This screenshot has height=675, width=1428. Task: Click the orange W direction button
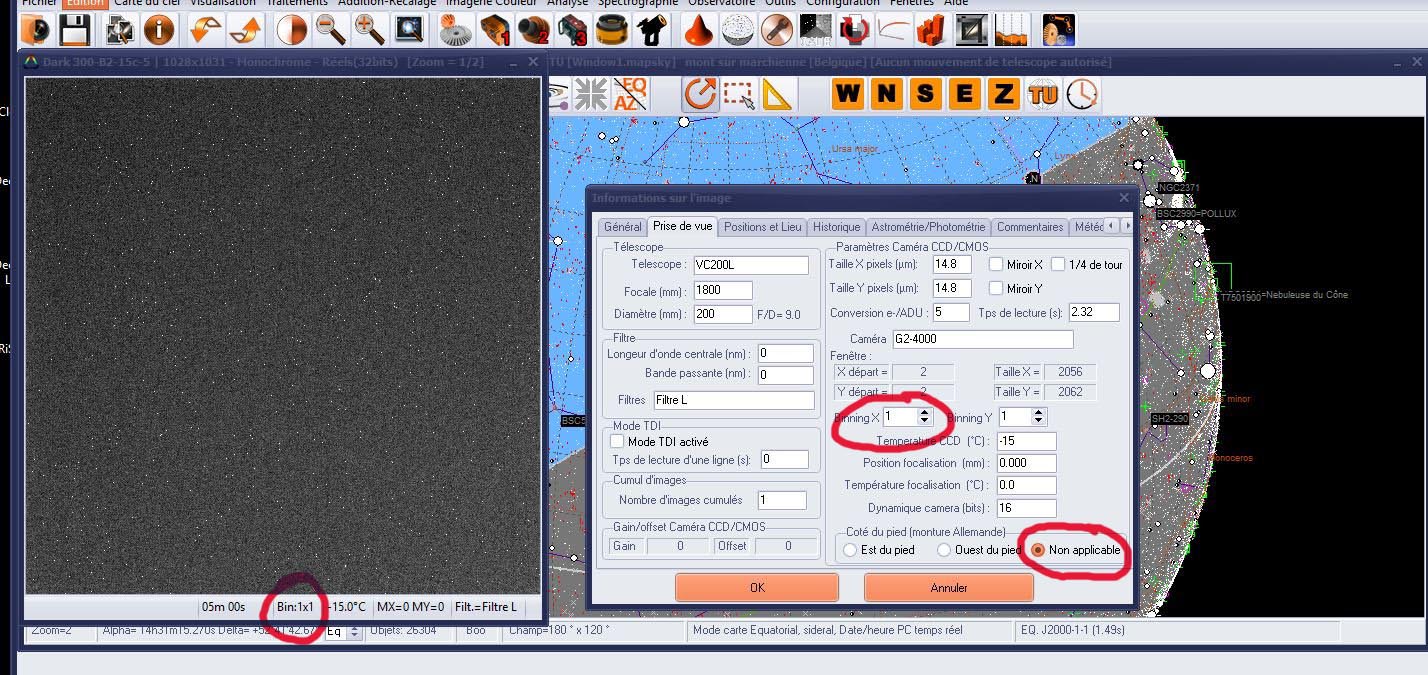(848, 95)
